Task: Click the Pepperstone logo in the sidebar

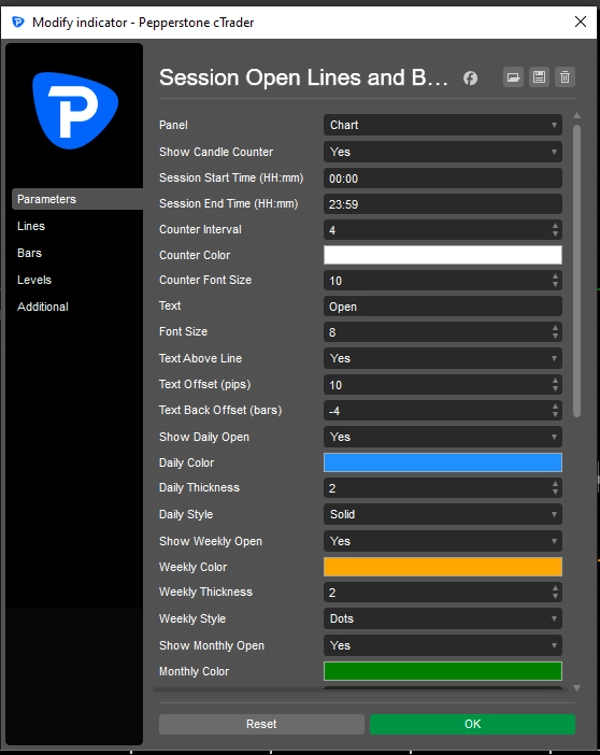Action: point(75,110)
